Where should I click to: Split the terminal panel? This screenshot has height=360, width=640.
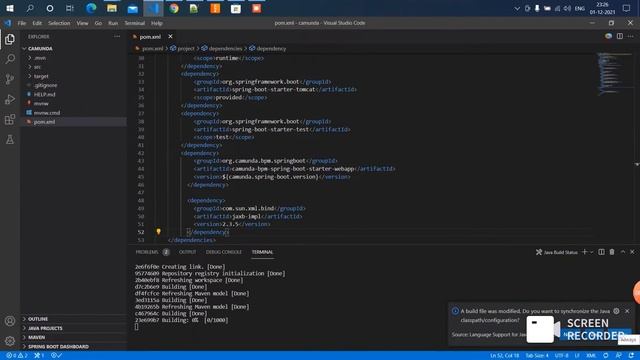tap(601, 252)
